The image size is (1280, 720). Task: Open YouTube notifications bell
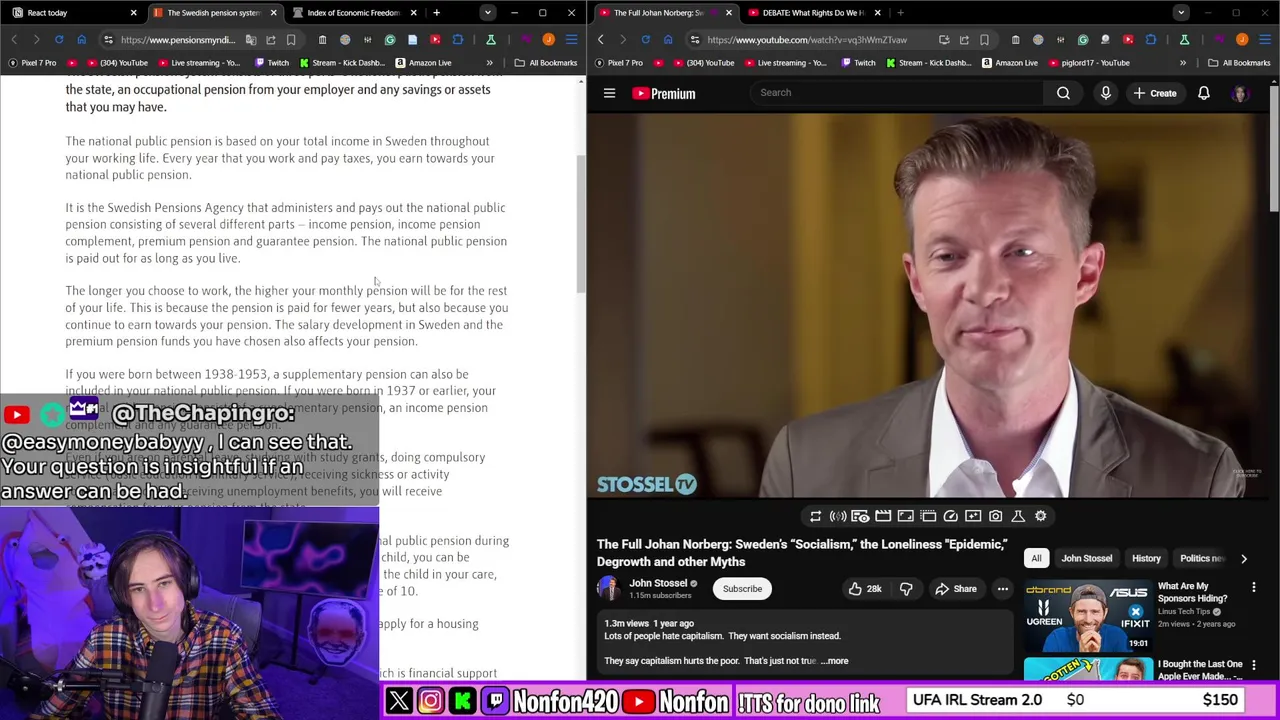tap(1204, 93)
